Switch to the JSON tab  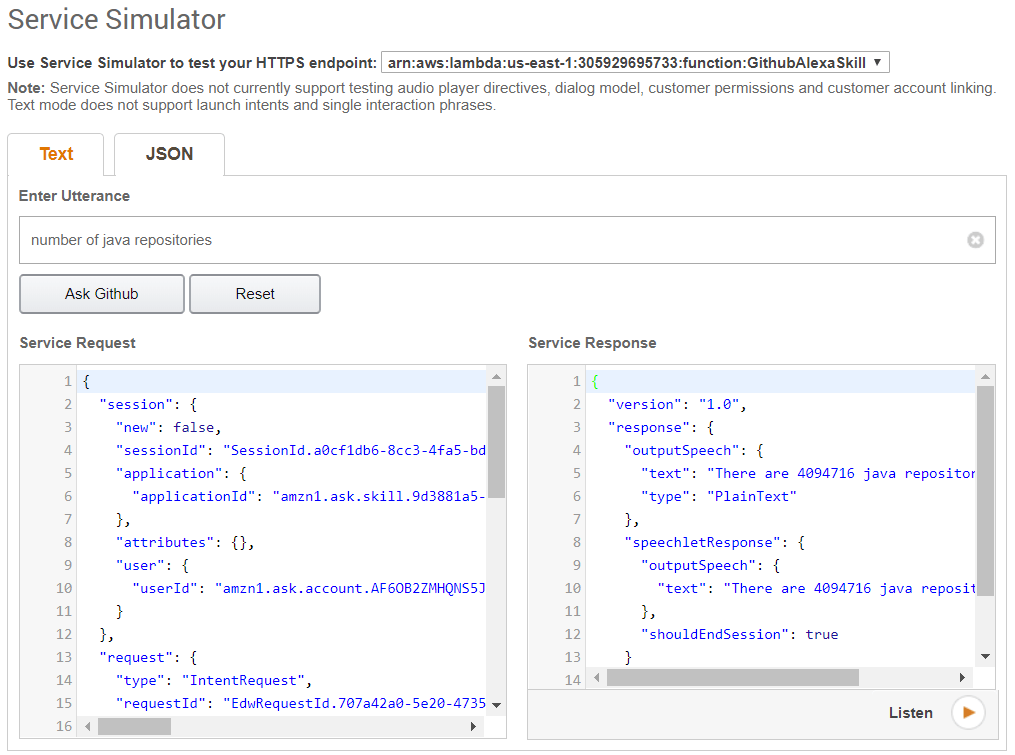[169, 153]
